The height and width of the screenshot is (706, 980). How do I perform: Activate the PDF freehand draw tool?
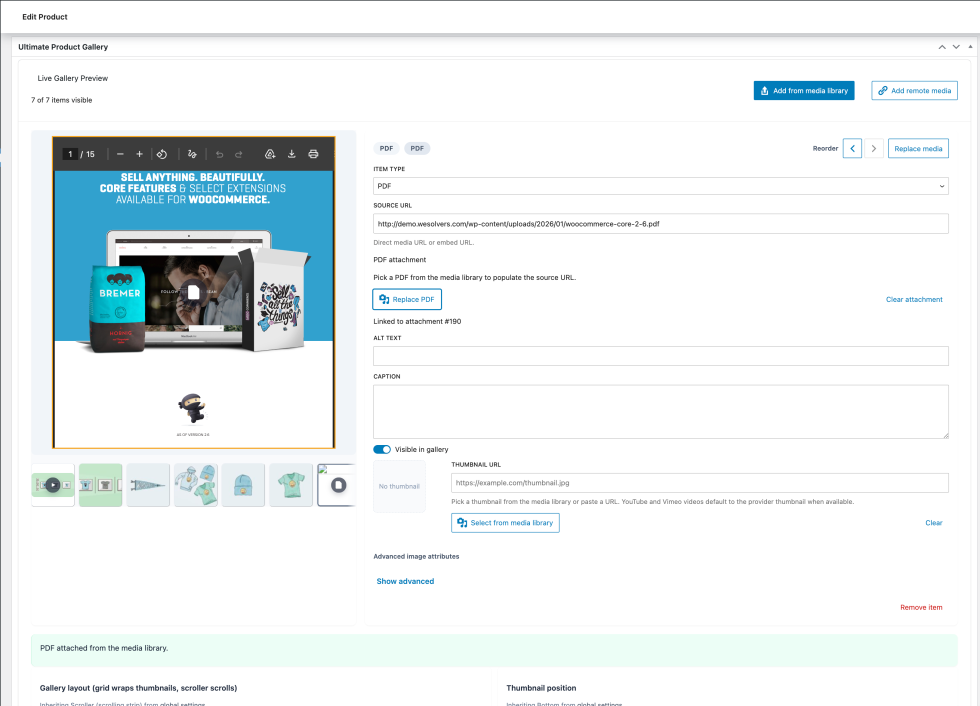pos(192,154)
